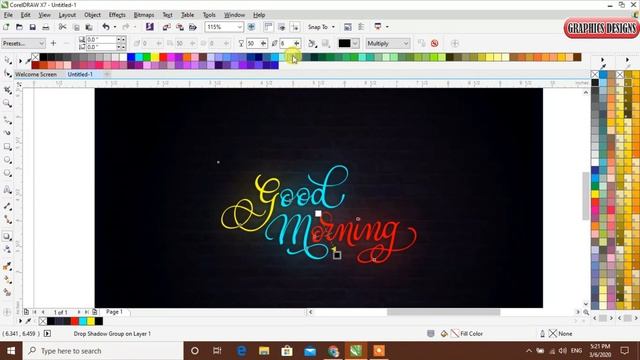Undo the last action
The image size is (640, 360).
pos(106,27)
